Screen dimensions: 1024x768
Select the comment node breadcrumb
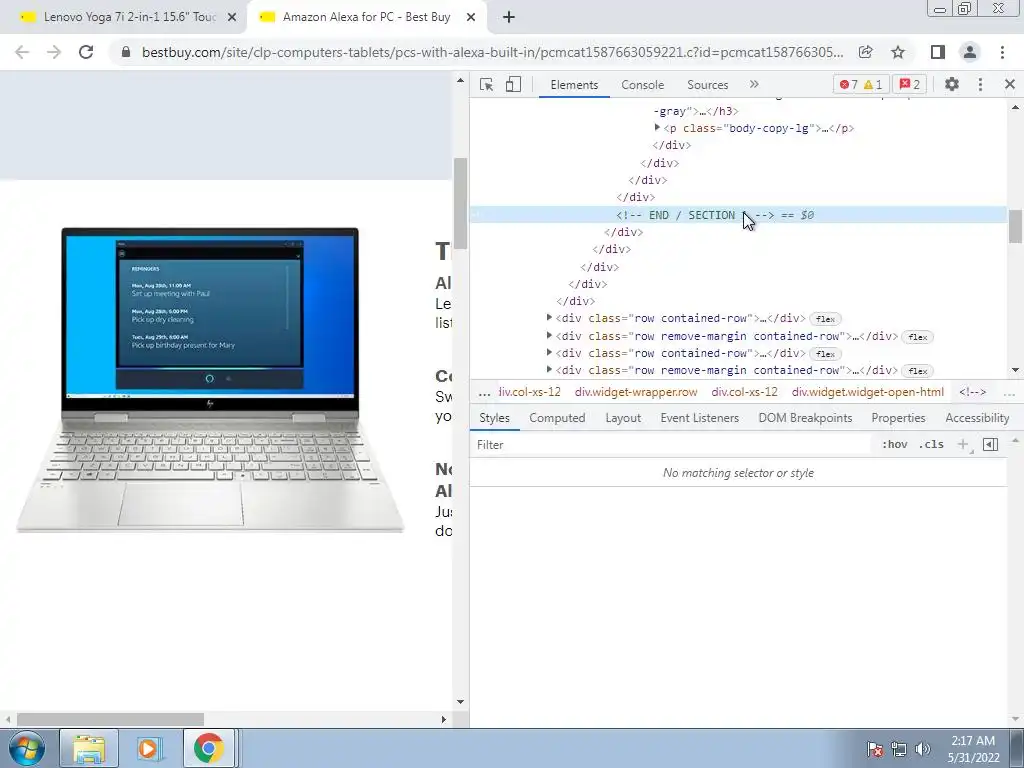pyautogui.click(x=972, y=392)
